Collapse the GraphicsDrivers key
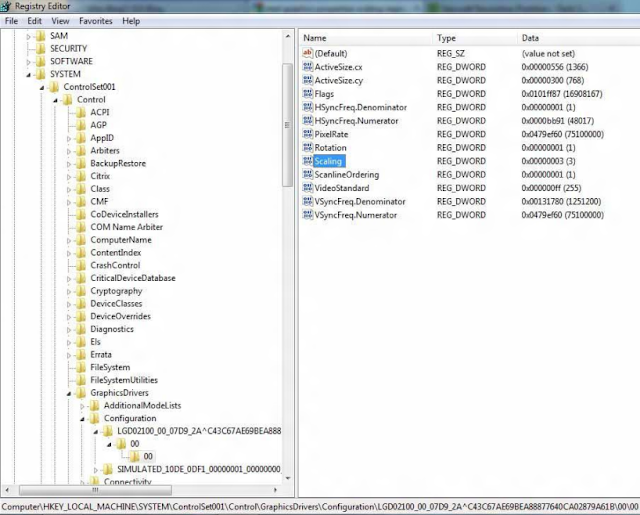640x515 pixels. coord(69,394)
